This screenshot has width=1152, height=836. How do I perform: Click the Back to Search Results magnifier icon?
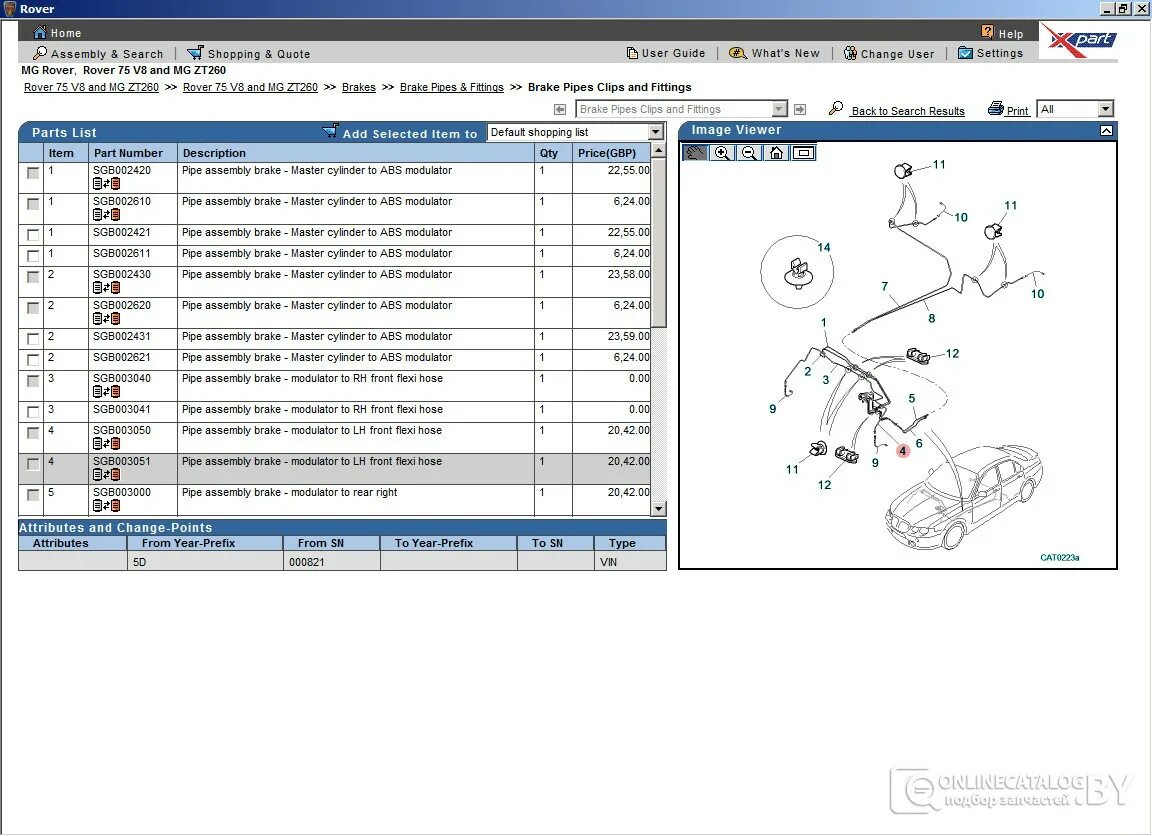pyautogui.click(x=836, y=109)
